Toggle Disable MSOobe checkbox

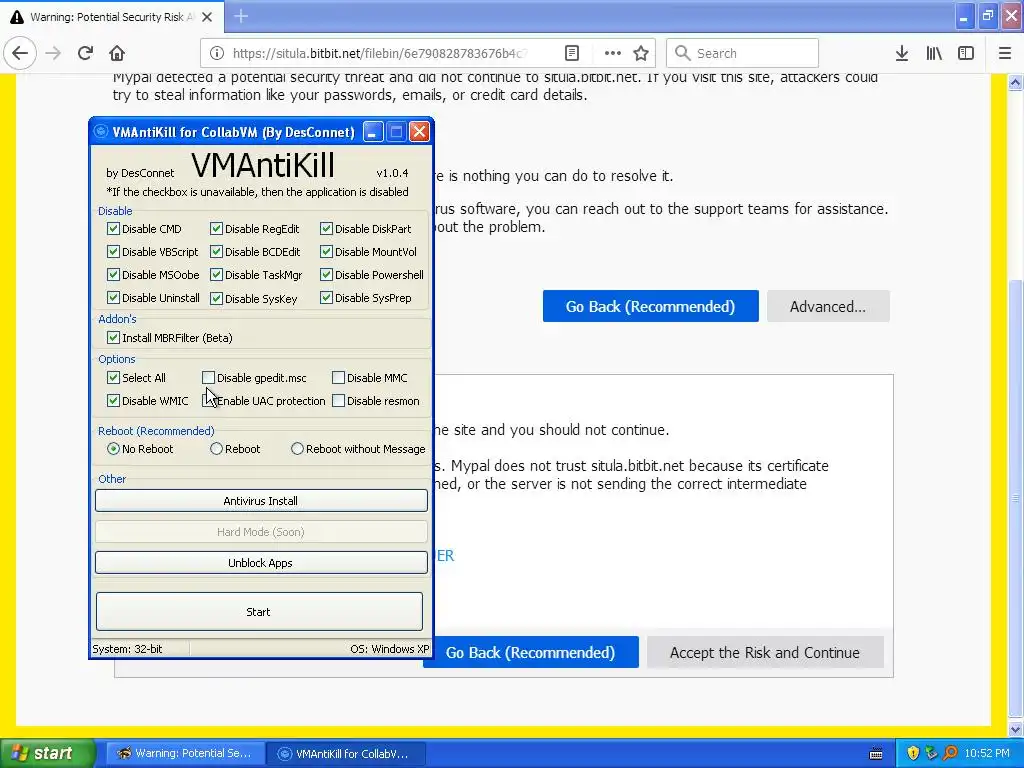(x=113, y=275)
